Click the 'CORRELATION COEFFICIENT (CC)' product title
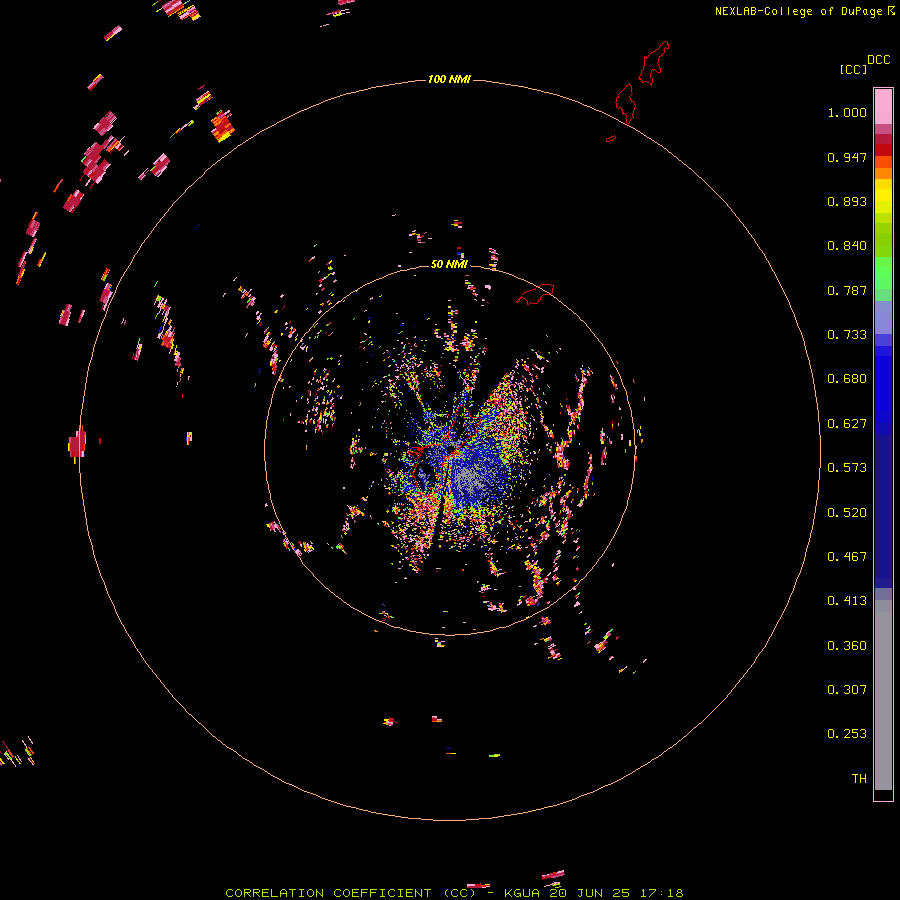Viewport: 900px width, 900px height. [x=351, y=893]
